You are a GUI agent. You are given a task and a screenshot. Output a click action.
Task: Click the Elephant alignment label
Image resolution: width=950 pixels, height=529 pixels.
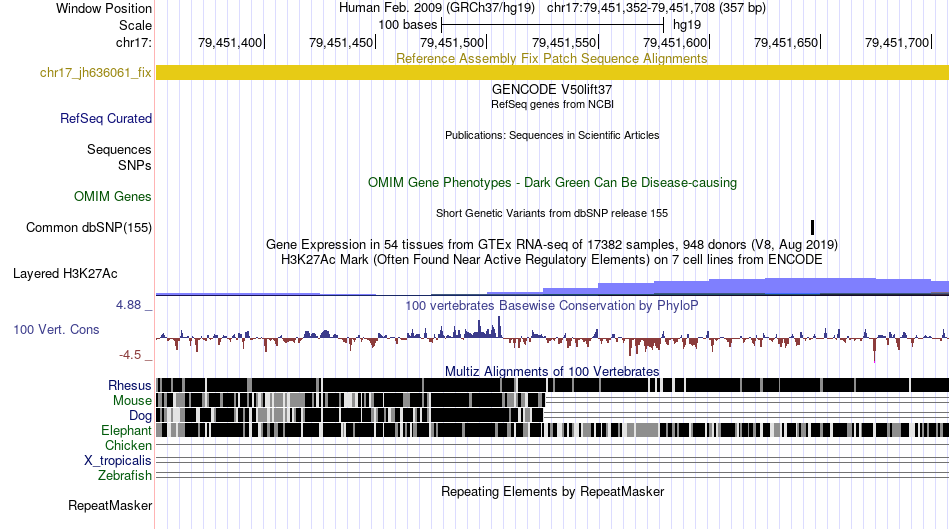126,430
